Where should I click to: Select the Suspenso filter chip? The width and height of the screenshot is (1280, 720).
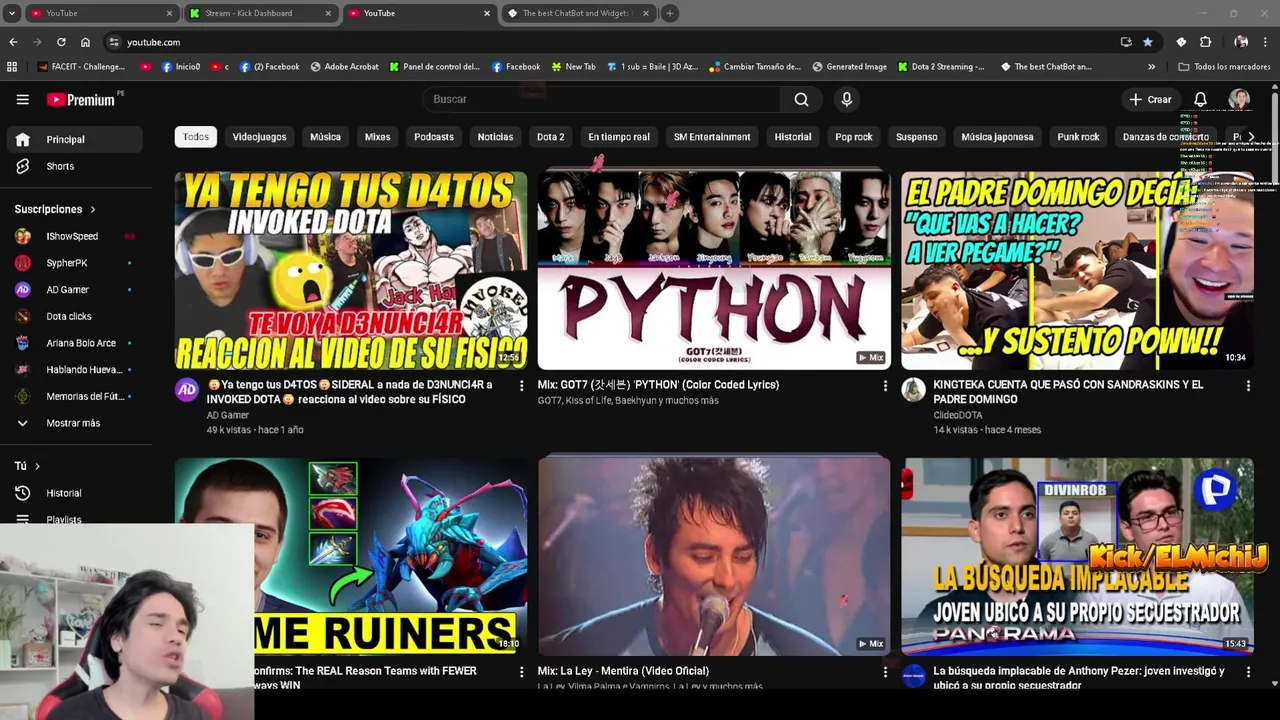tap(917, 137)
